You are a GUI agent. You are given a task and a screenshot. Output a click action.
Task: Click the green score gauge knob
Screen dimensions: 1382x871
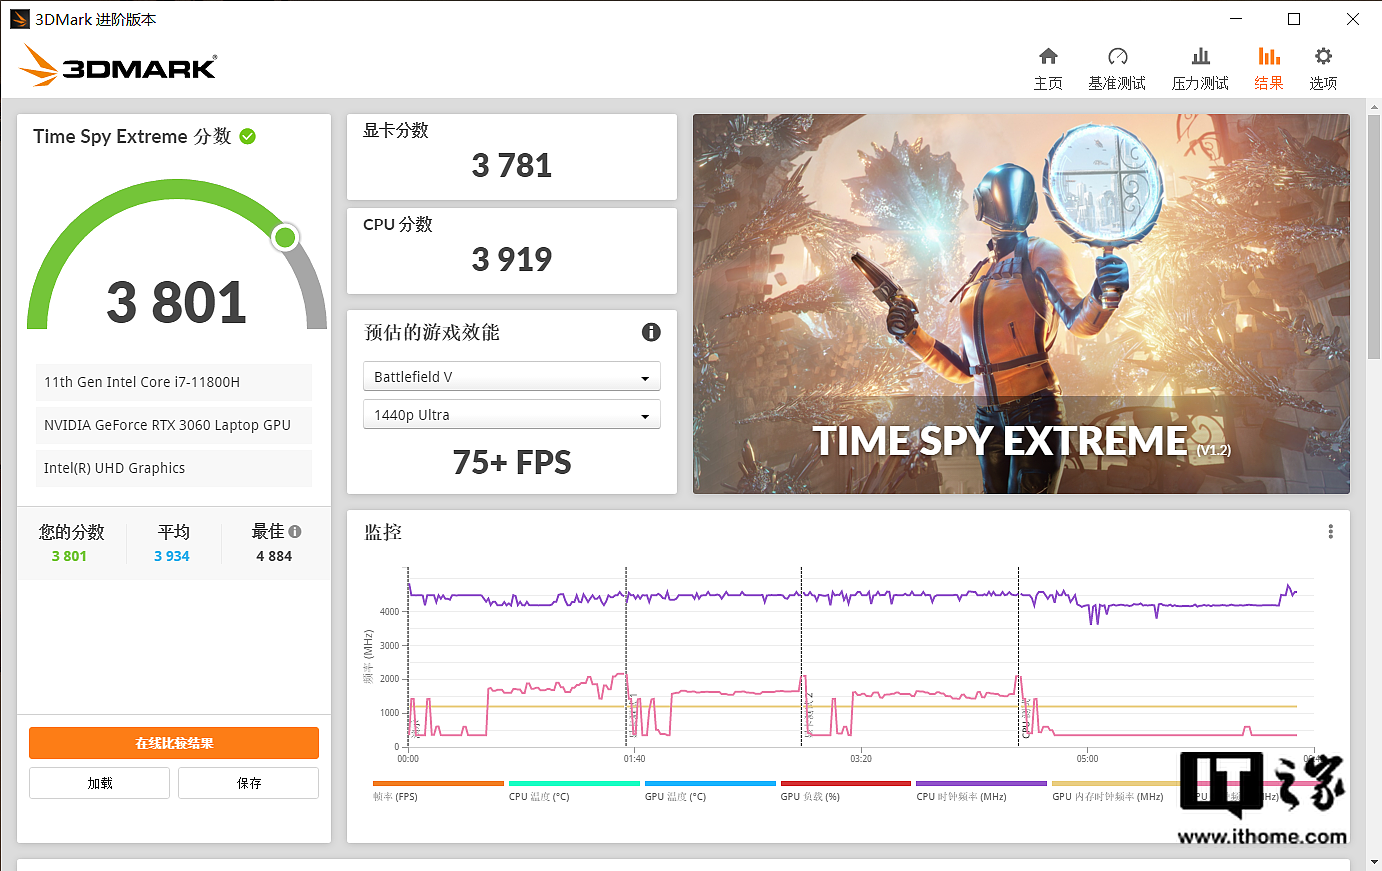coord(285,237)
